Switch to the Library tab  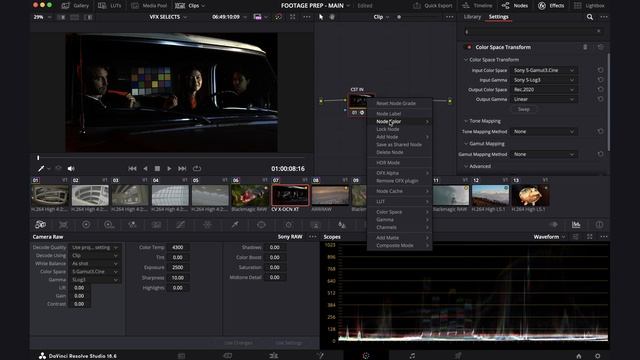[472, 17]
